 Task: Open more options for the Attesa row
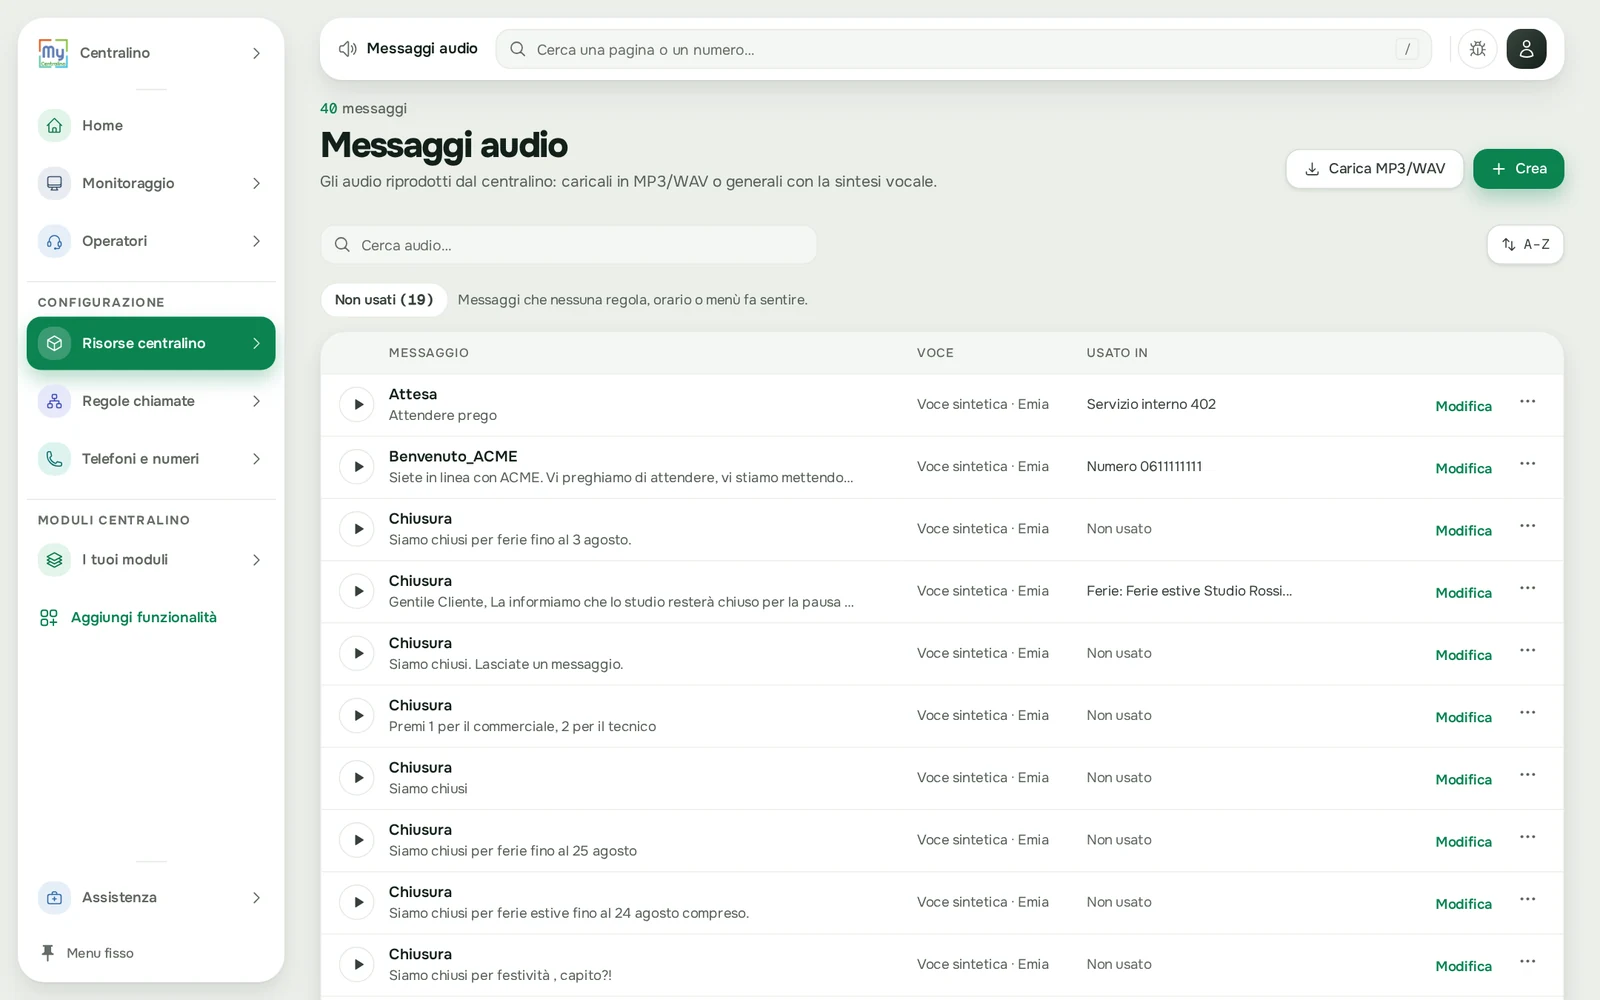[x=1527, y=402]
